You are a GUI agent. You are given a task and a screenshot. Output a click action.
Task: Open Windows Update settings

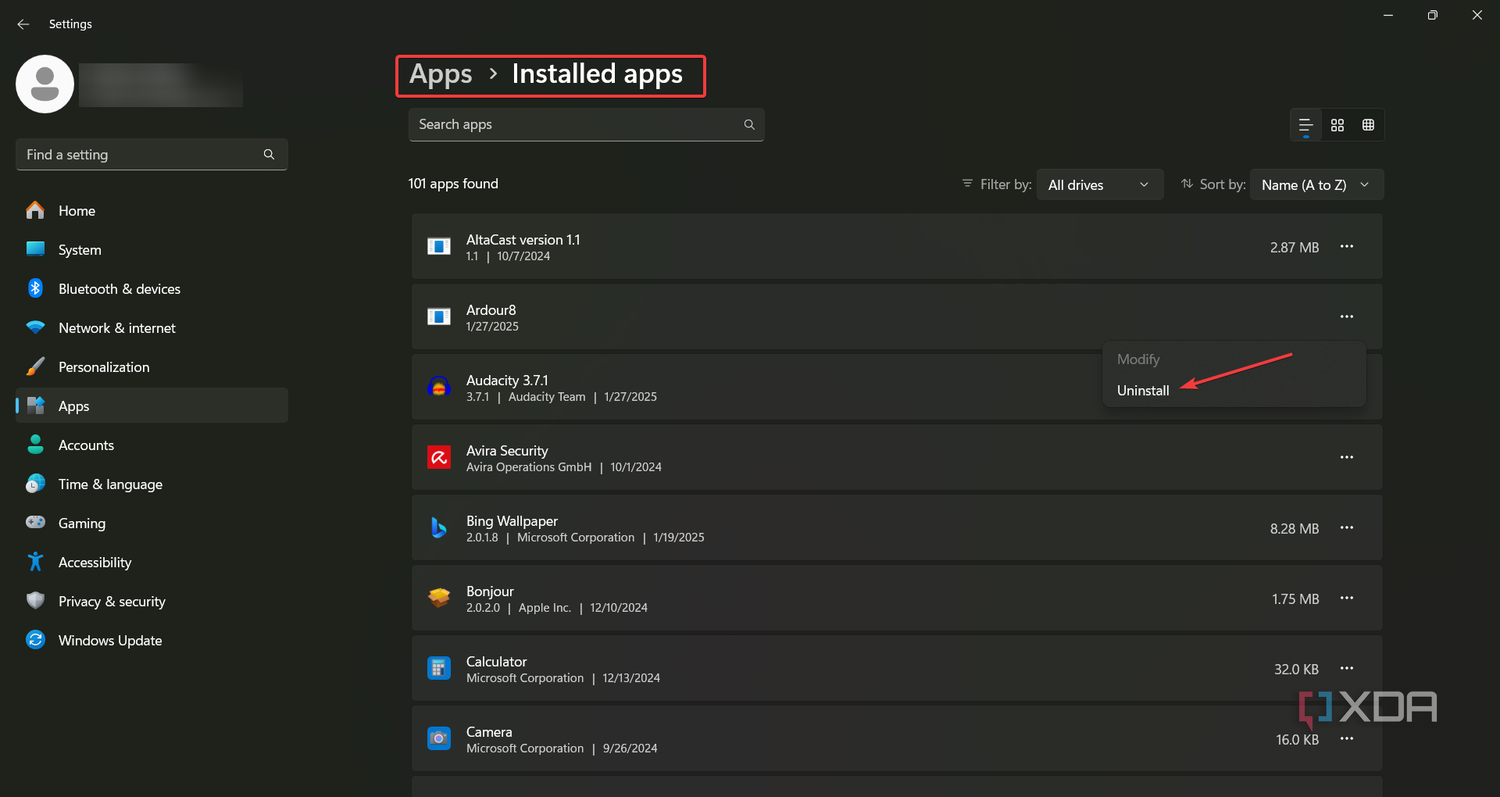click(152, 640)
